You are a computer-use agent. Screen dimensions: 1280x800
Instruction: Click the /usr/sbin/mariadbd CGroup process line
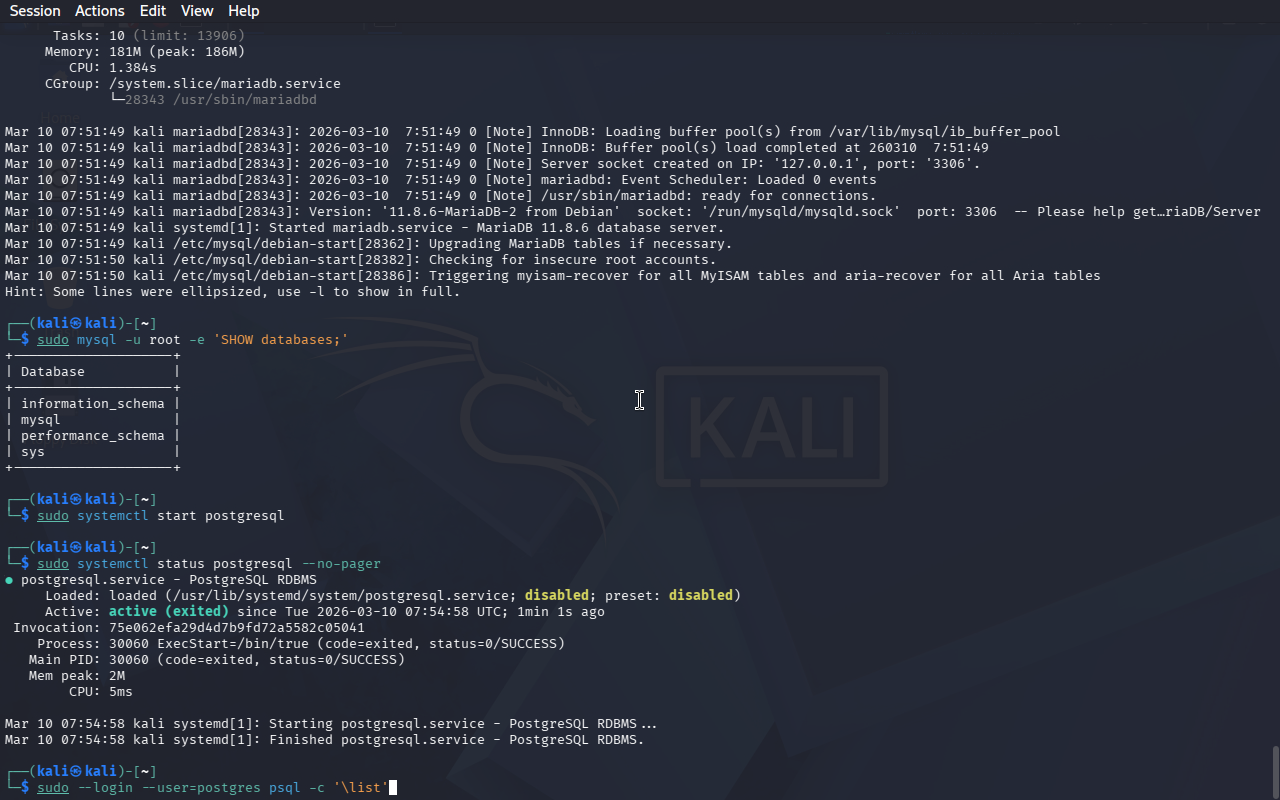[x=220, y=100]
